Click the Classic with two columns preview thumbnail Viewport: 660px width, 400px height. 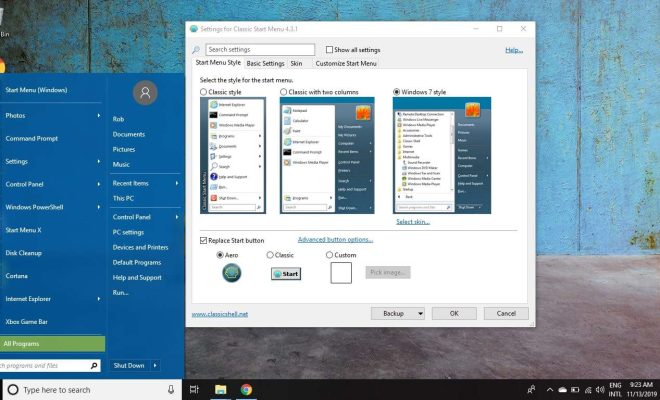[x=327, y=155]
